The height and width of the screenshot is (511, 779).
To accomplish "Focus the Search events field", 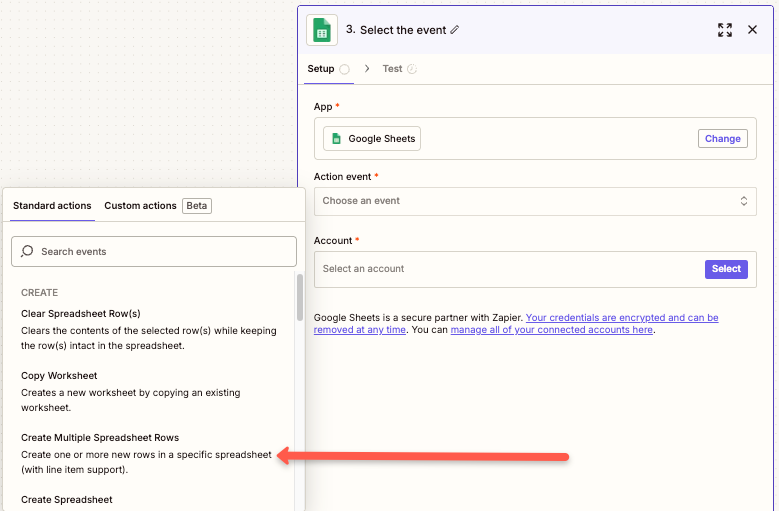I will [x=154, y=251].
